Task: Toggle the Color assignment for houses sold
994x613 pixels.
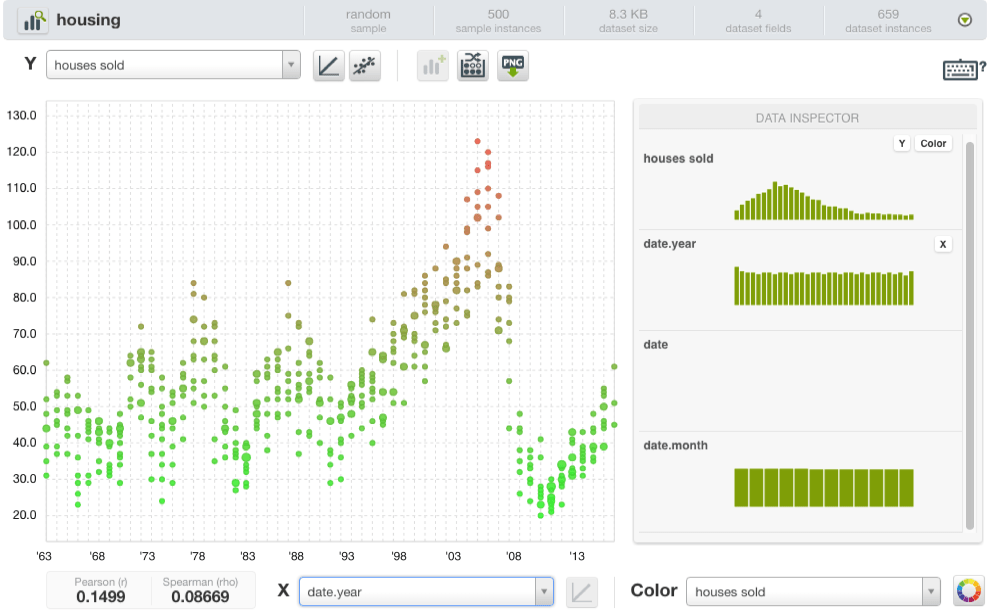Action: pyautogui.click(x=932, y=143)
